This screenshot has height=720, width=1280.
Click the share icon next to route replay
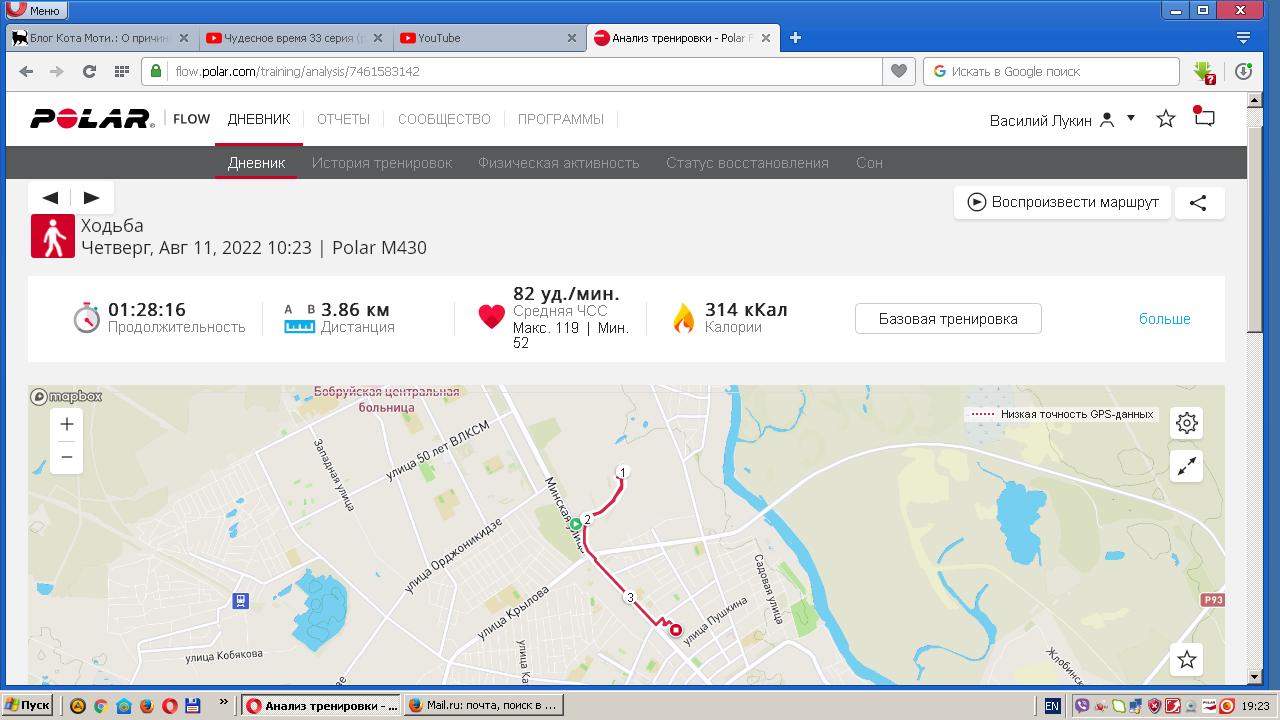[1199, 202]
